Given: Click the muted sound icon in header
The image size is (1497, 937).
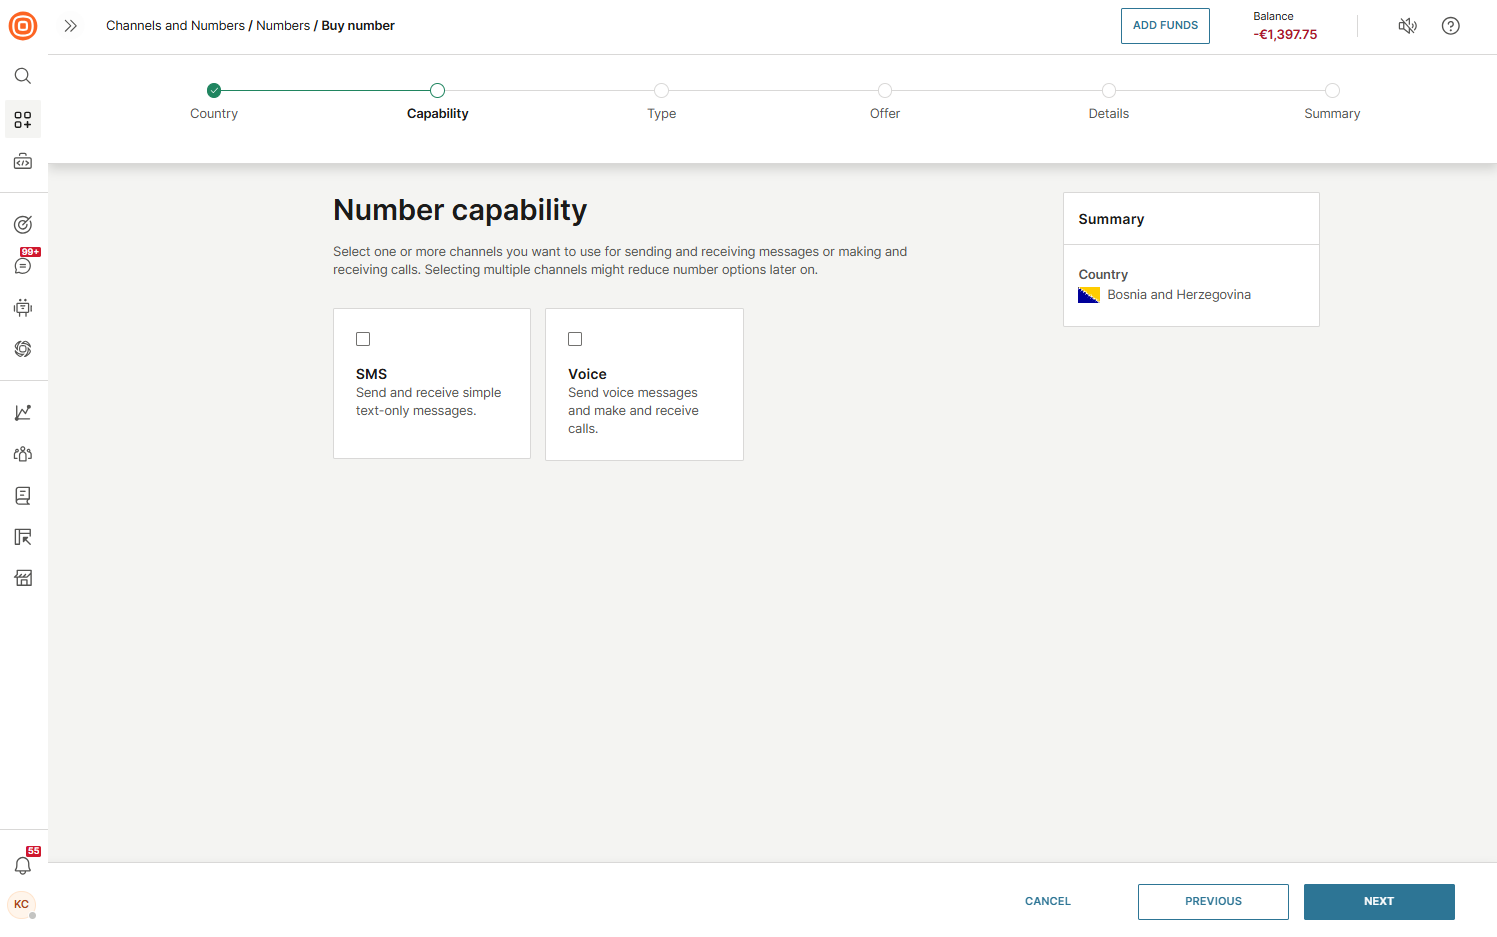Looking at the screenshot, I should coord(1407,26).
